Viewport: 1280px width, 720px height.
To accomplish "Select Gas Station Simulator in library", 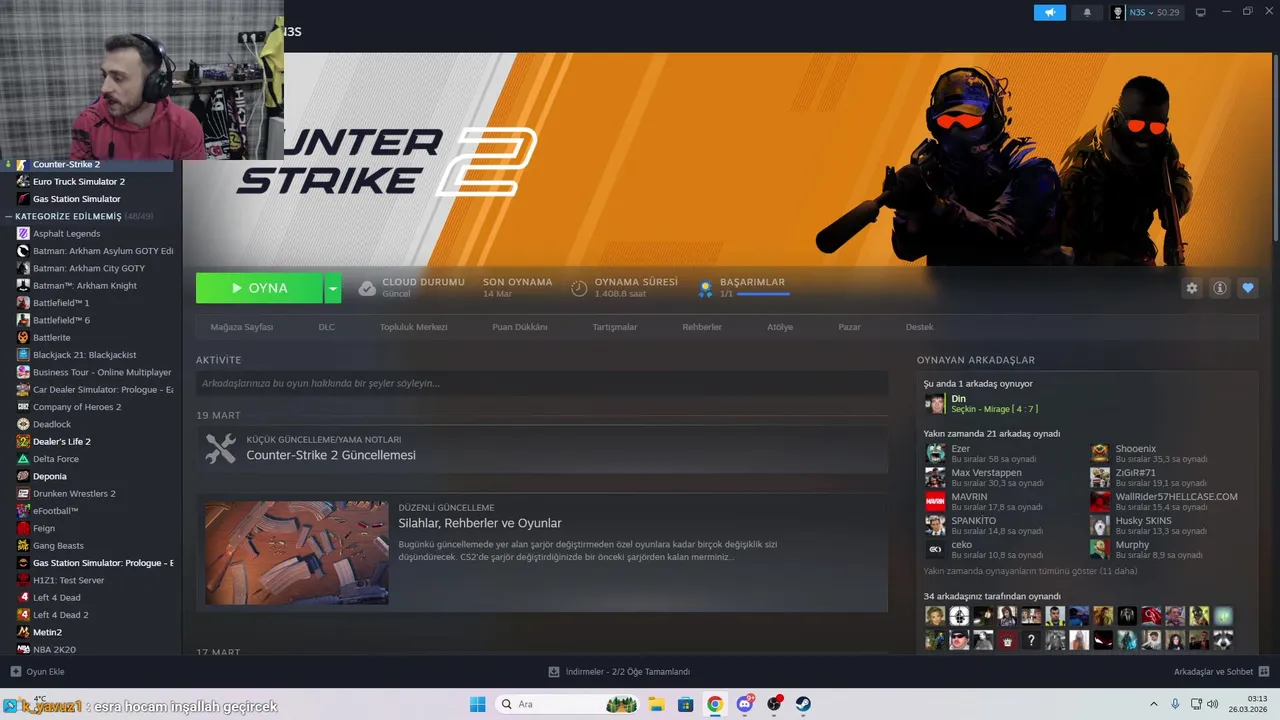I will (77, 199).
